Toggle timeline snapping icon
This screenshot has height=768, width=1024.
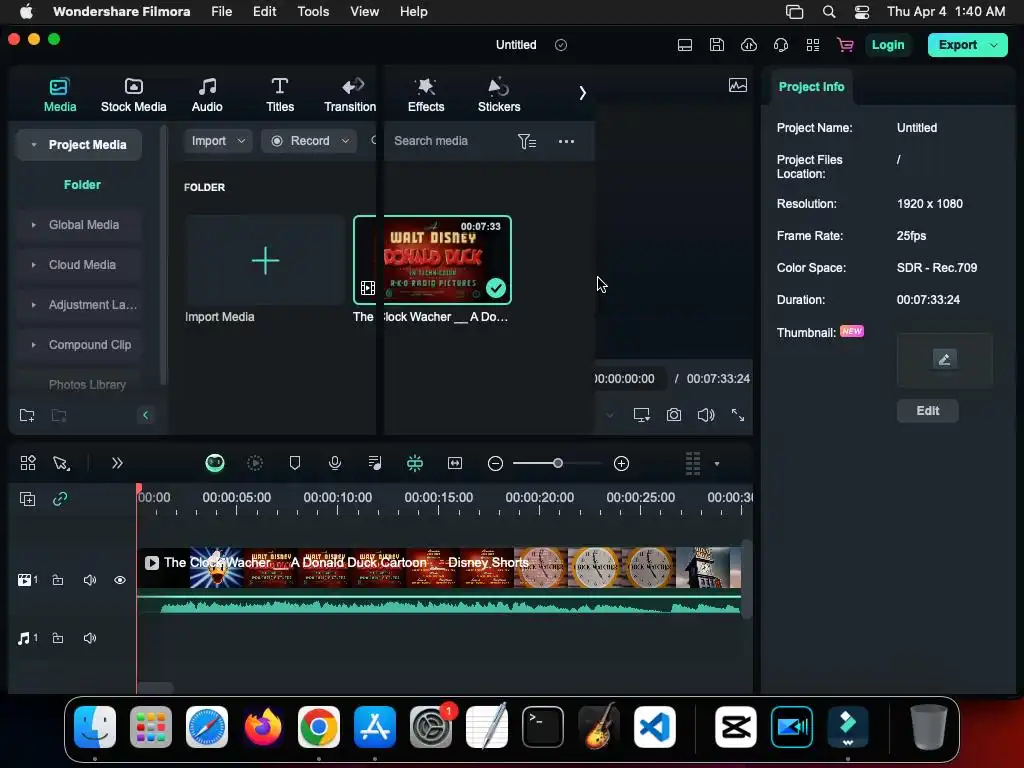click(415, 463)
